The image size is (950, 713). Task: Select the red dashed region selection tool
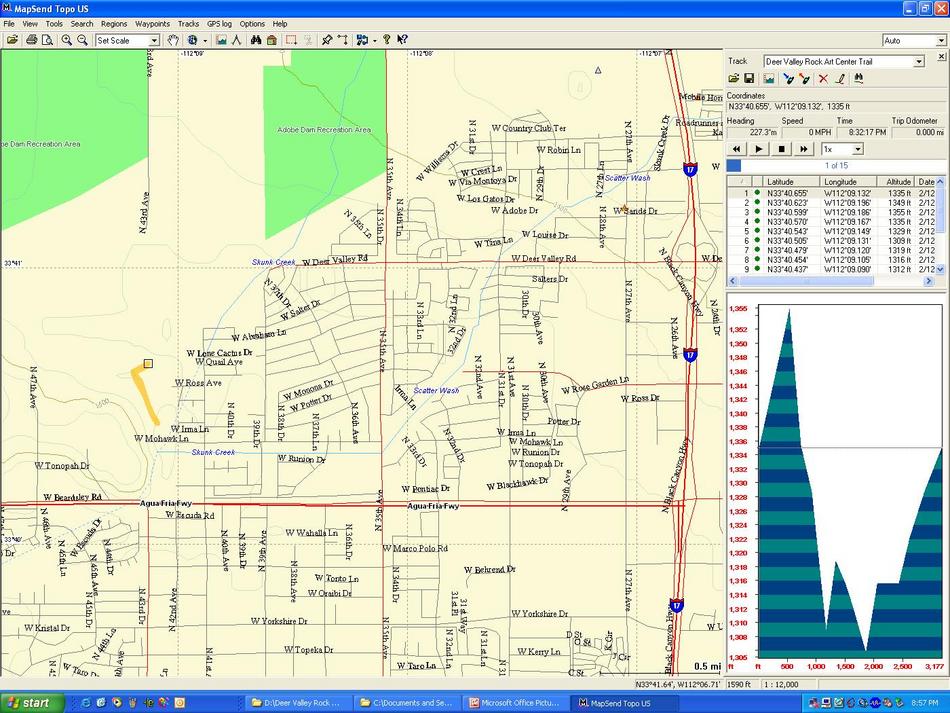291,40
